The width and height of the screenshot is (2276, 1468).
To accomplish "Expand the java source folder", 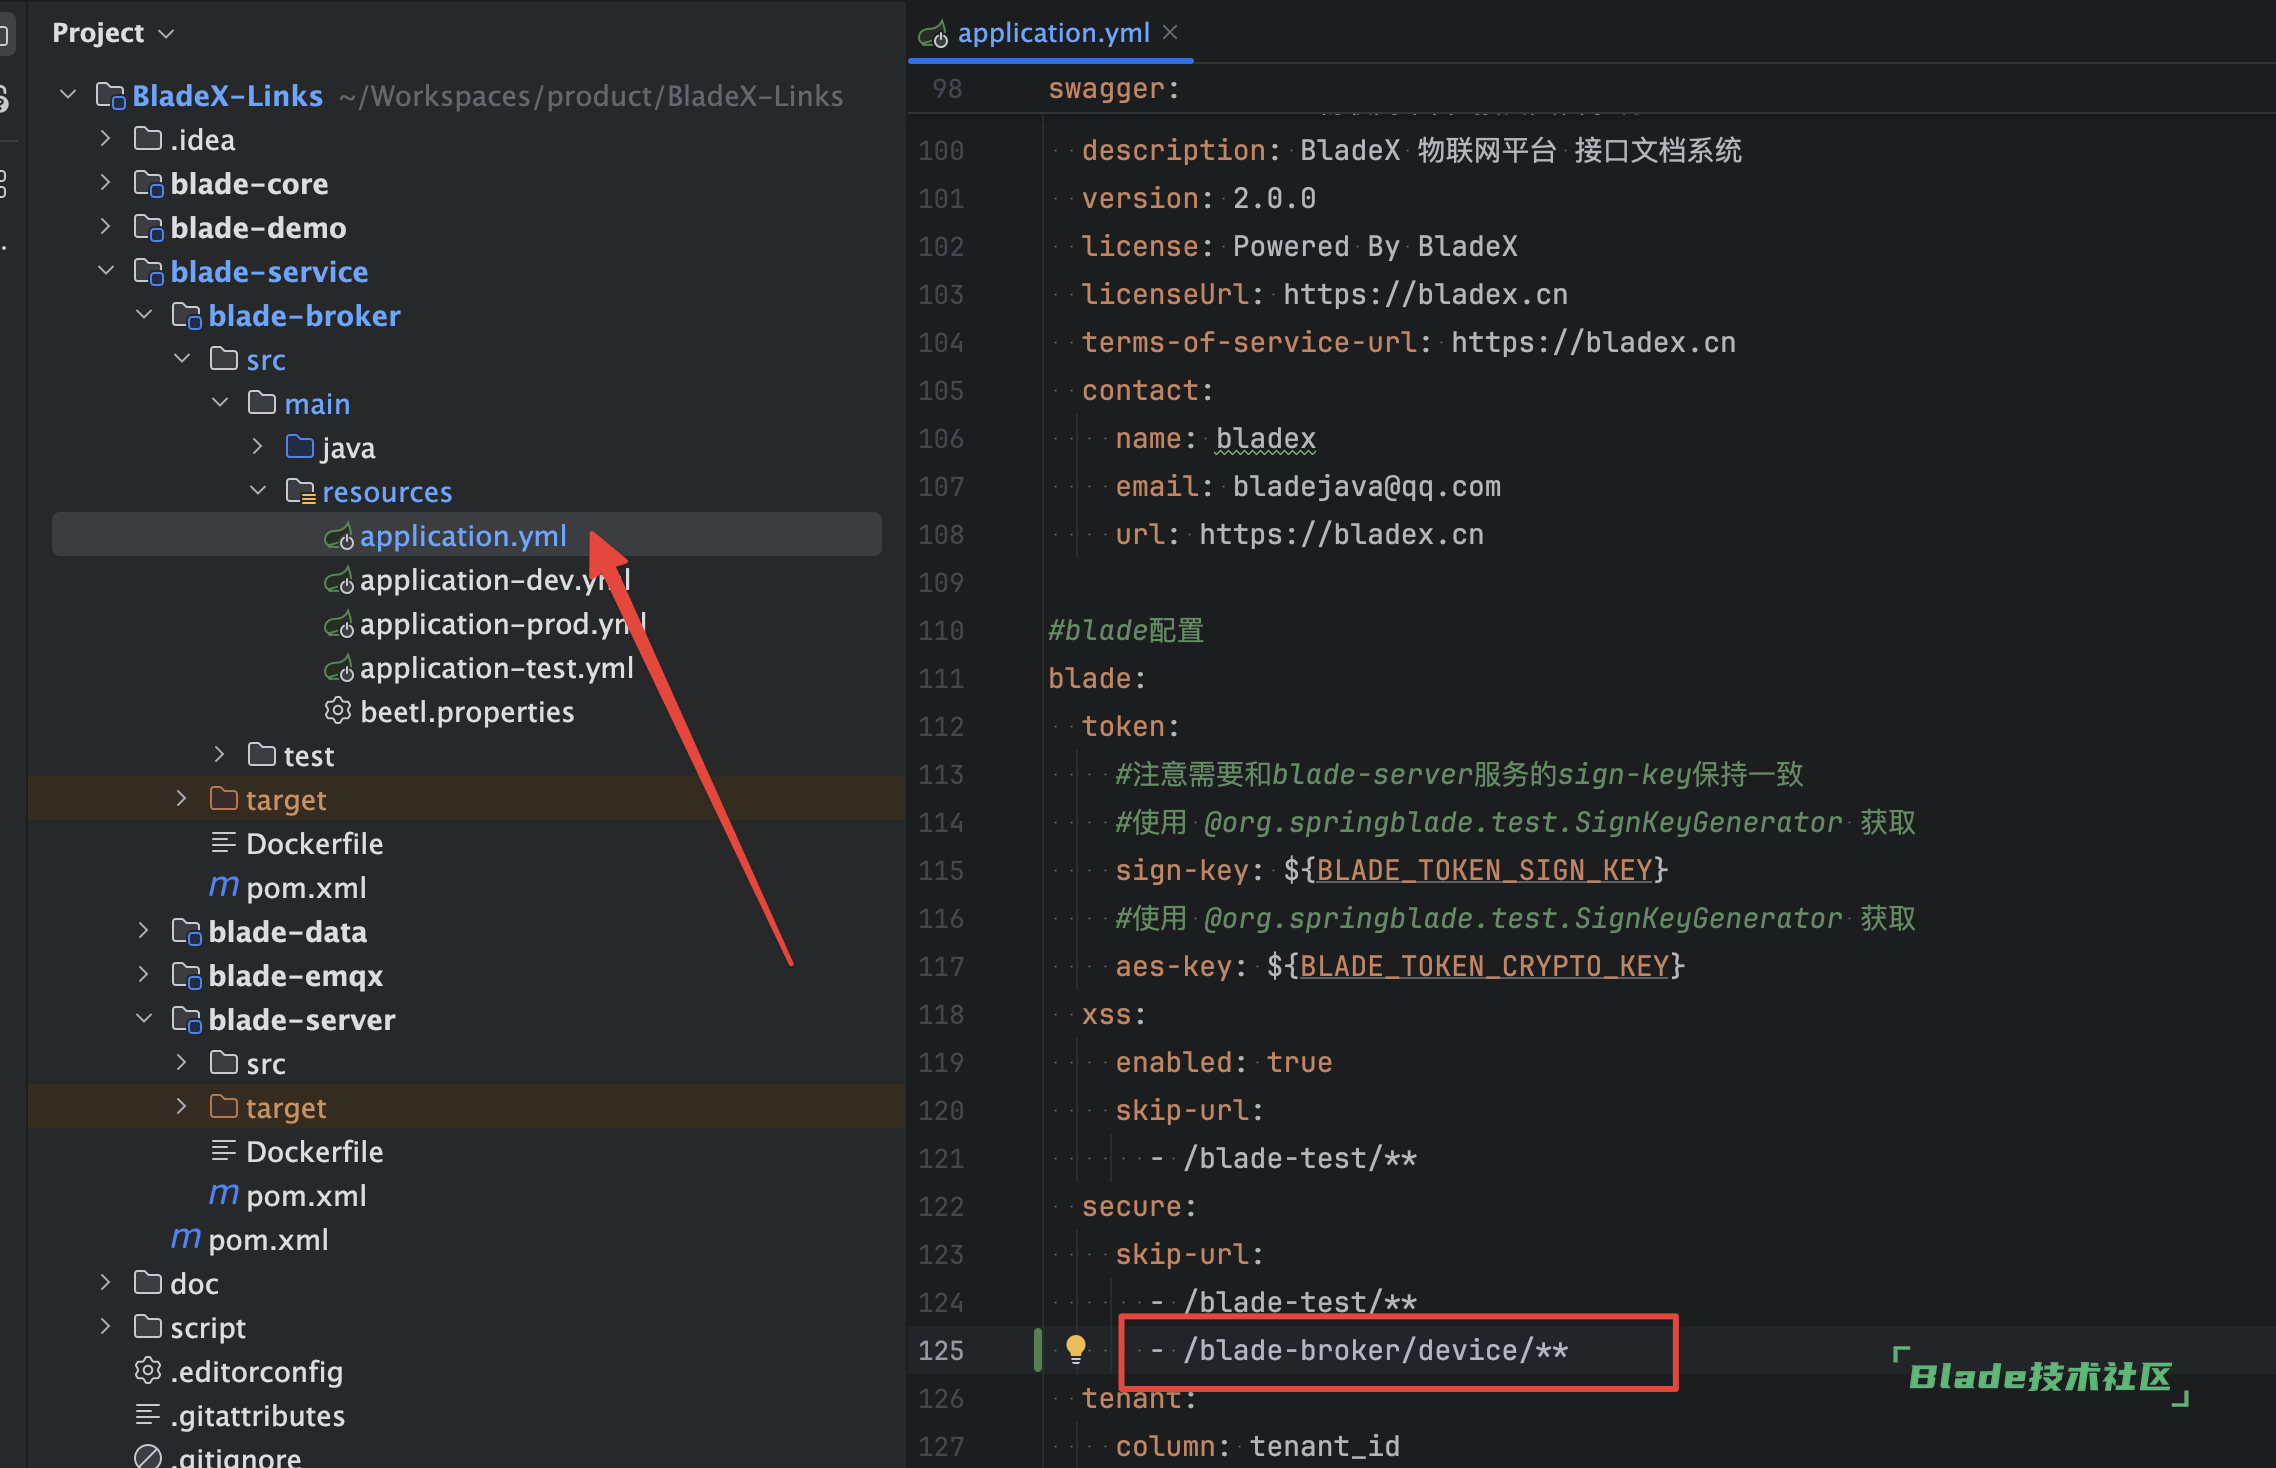I will point(258,447).
